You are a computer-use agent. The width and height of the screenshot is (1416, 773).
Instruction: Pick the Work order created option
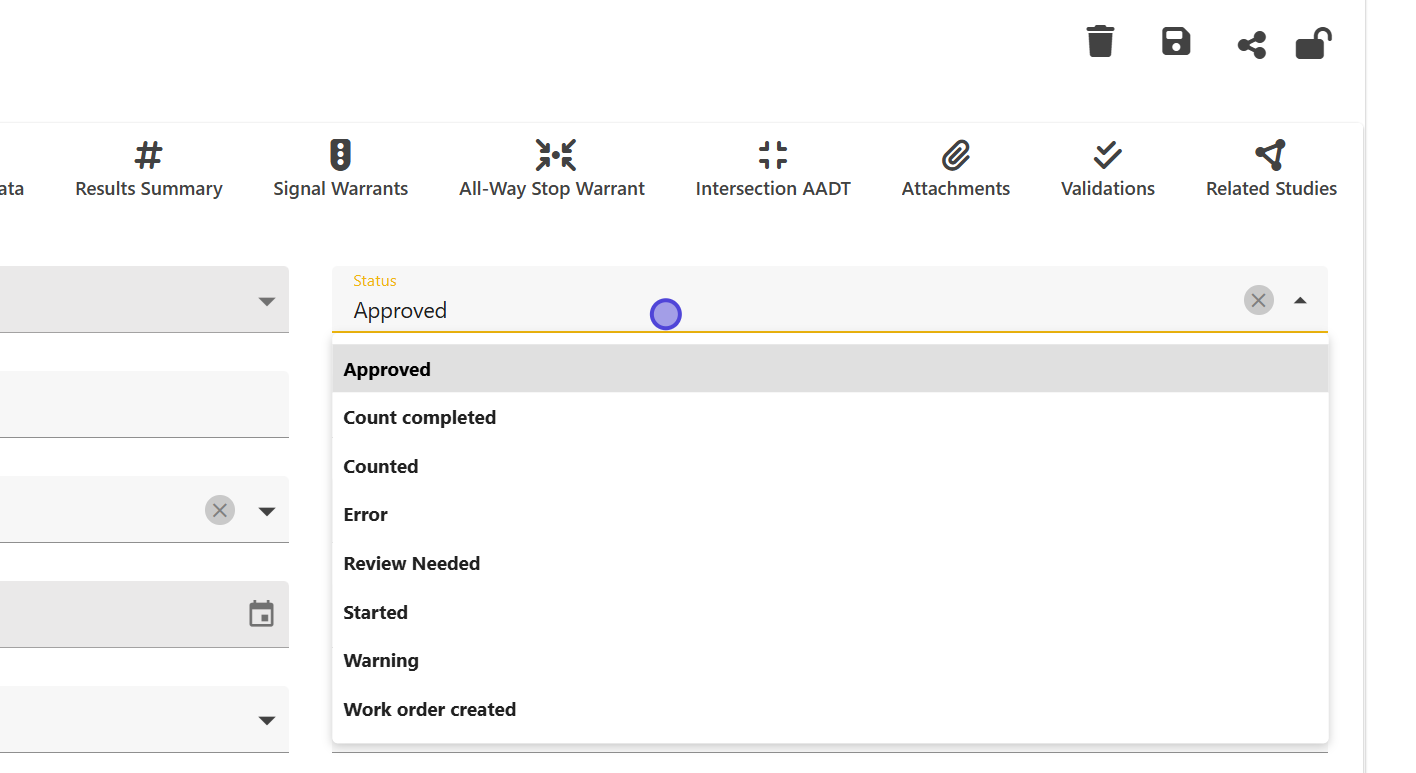click(430, 710)
